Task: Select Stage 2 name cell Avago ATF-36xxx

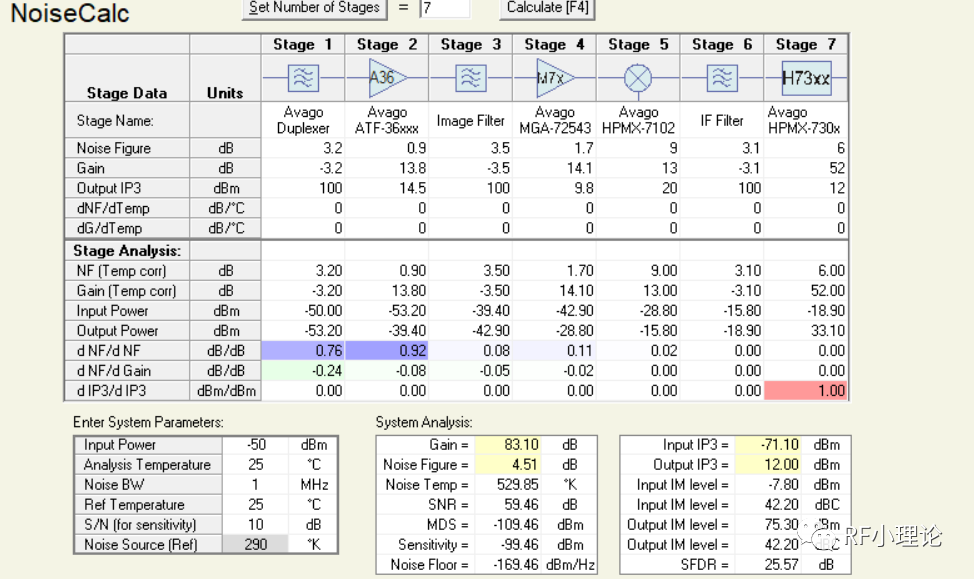Action: coord(386,120)
